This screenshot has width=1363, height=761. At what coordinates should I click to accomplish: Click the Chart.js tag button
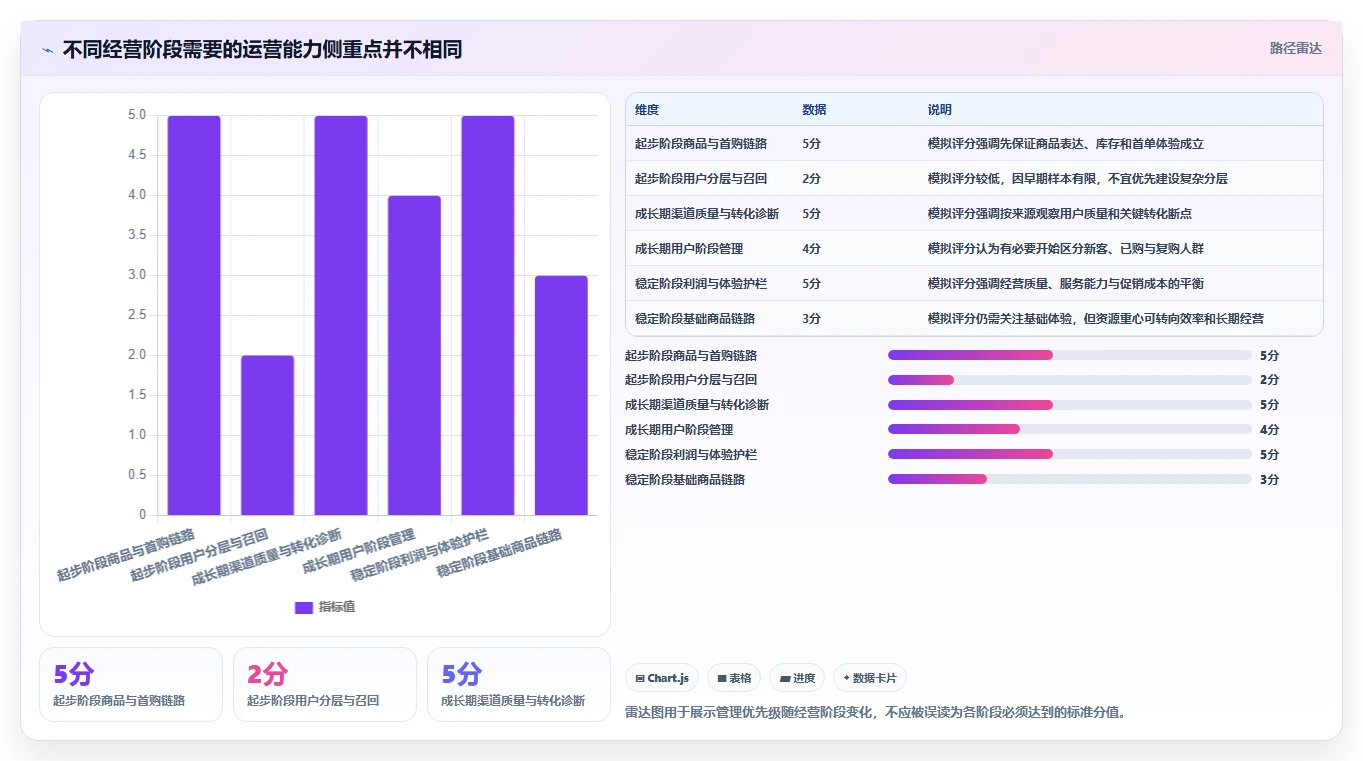click(662, 678)
